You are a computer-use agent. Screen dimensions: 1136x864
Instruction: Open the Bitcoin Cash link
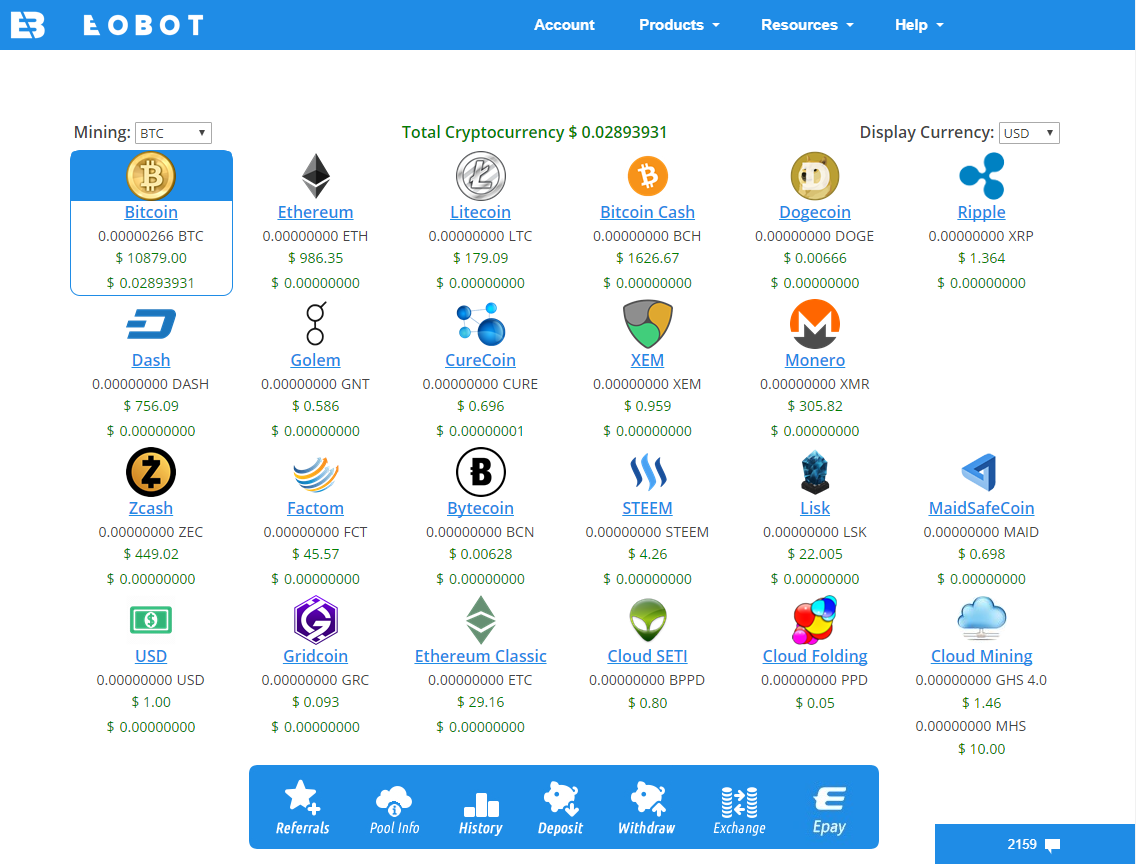647,212
